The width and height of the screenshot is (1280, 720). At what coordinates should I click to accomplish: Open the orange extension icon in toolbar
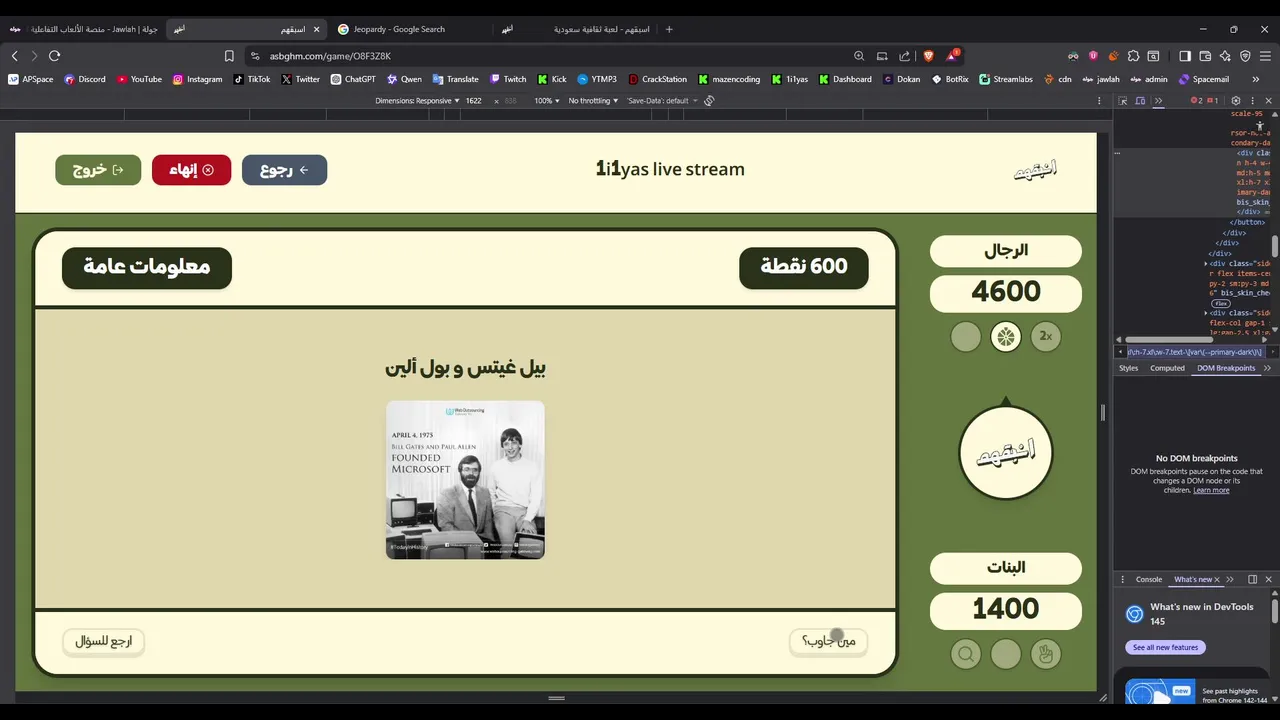[1113, 56]
